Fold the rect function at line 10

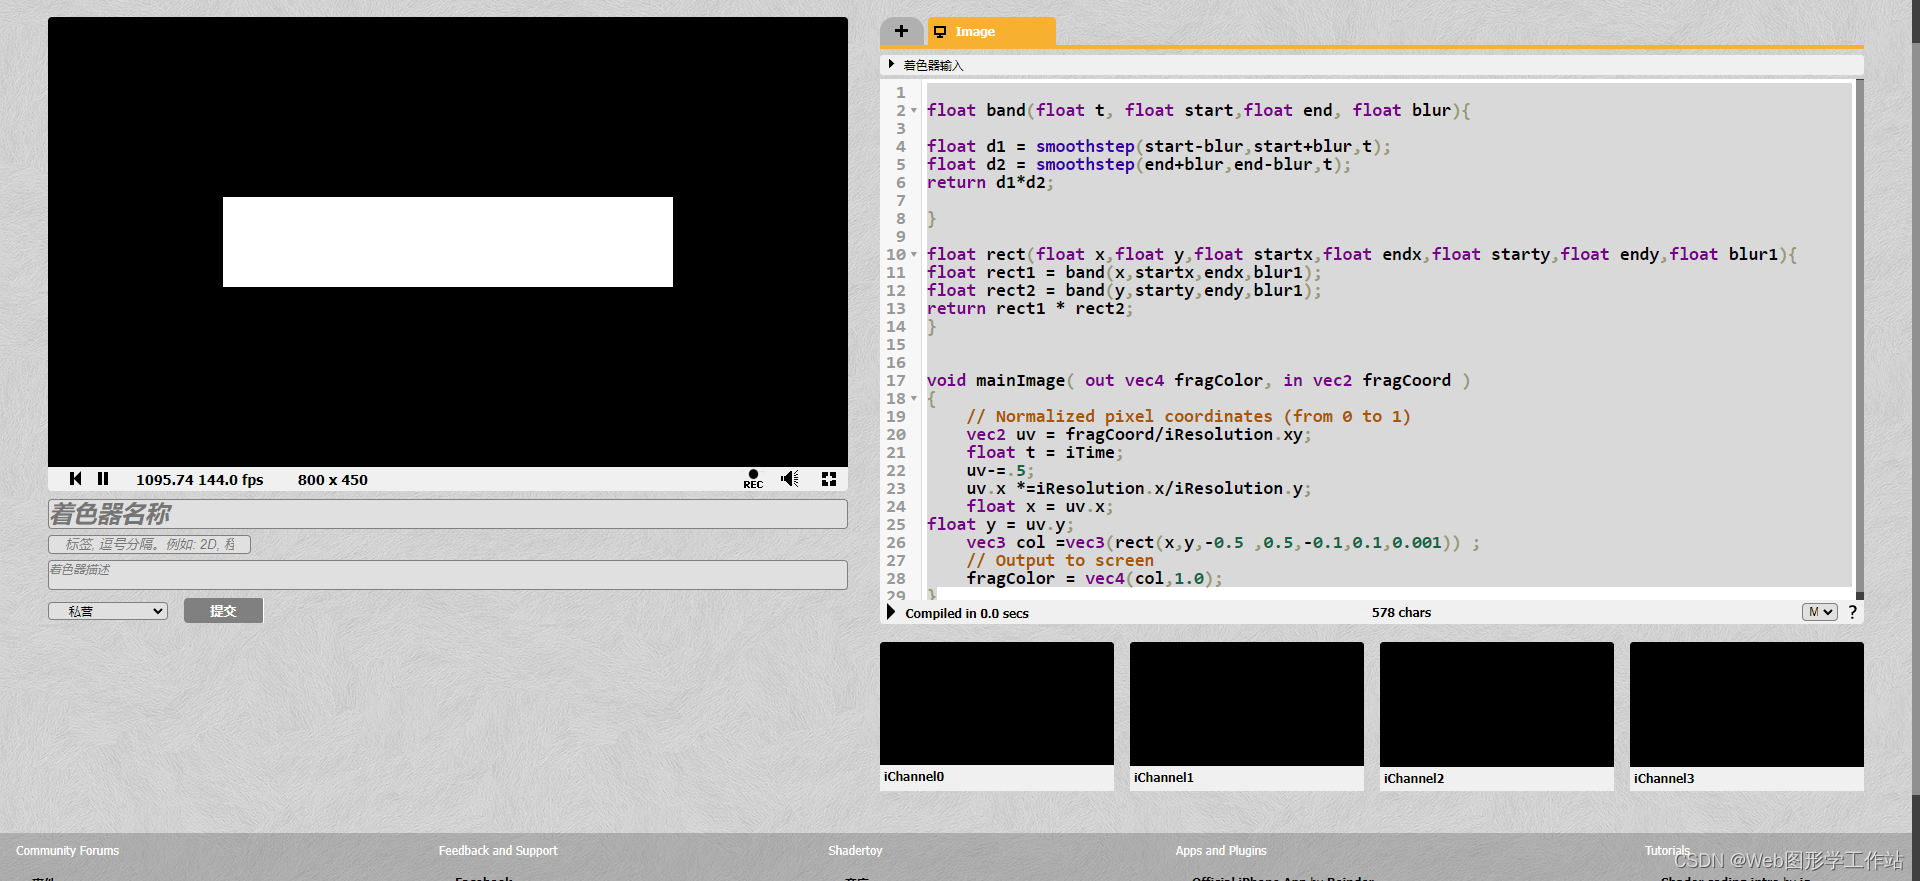914,255
